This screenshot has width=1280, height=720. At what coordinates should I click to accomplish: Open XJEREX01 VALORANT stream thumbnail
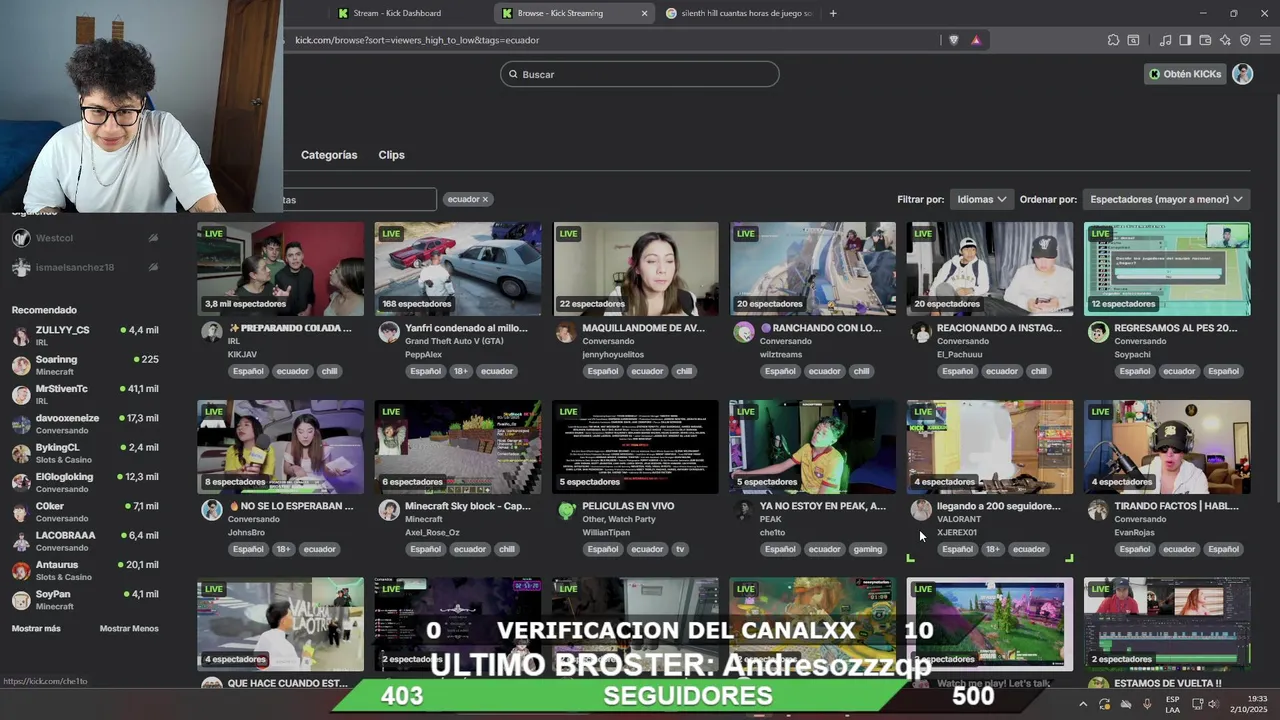[x=990, y=447]
